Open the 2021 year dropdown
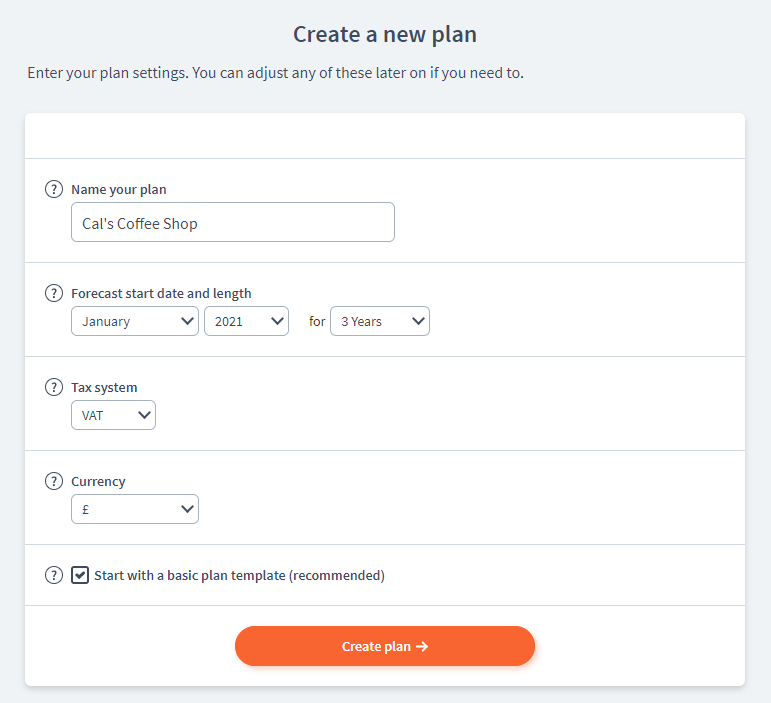 coord(246,322)
